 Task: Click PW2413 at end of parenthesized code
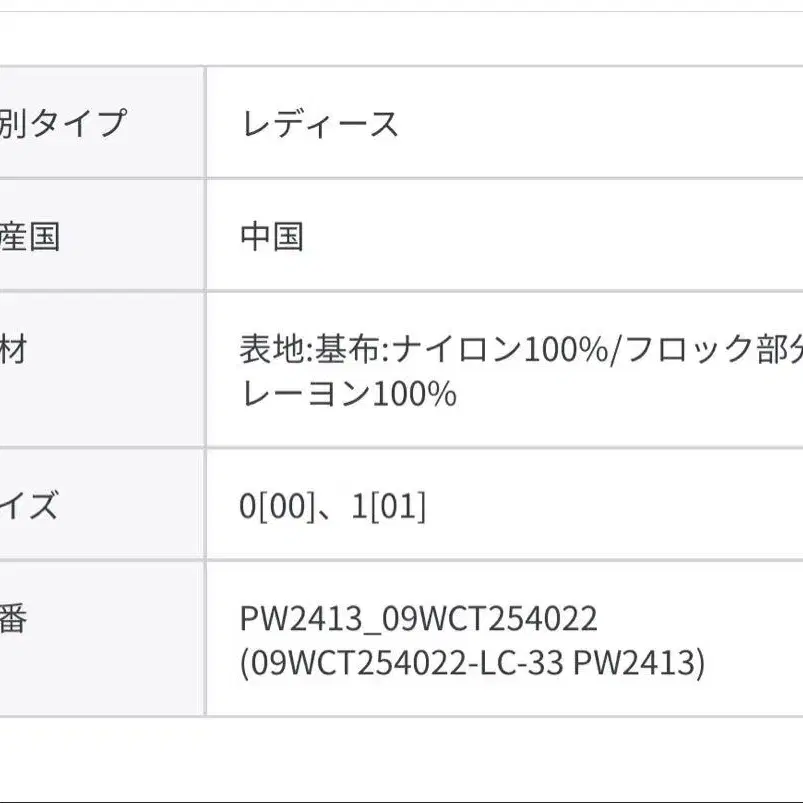coord(636,663)
